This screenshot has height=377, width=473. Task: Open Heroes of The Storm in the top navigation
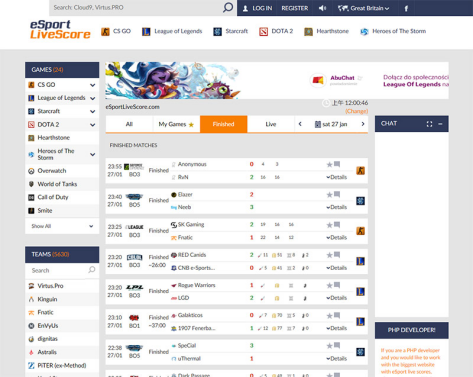click(x=393, y=31)
